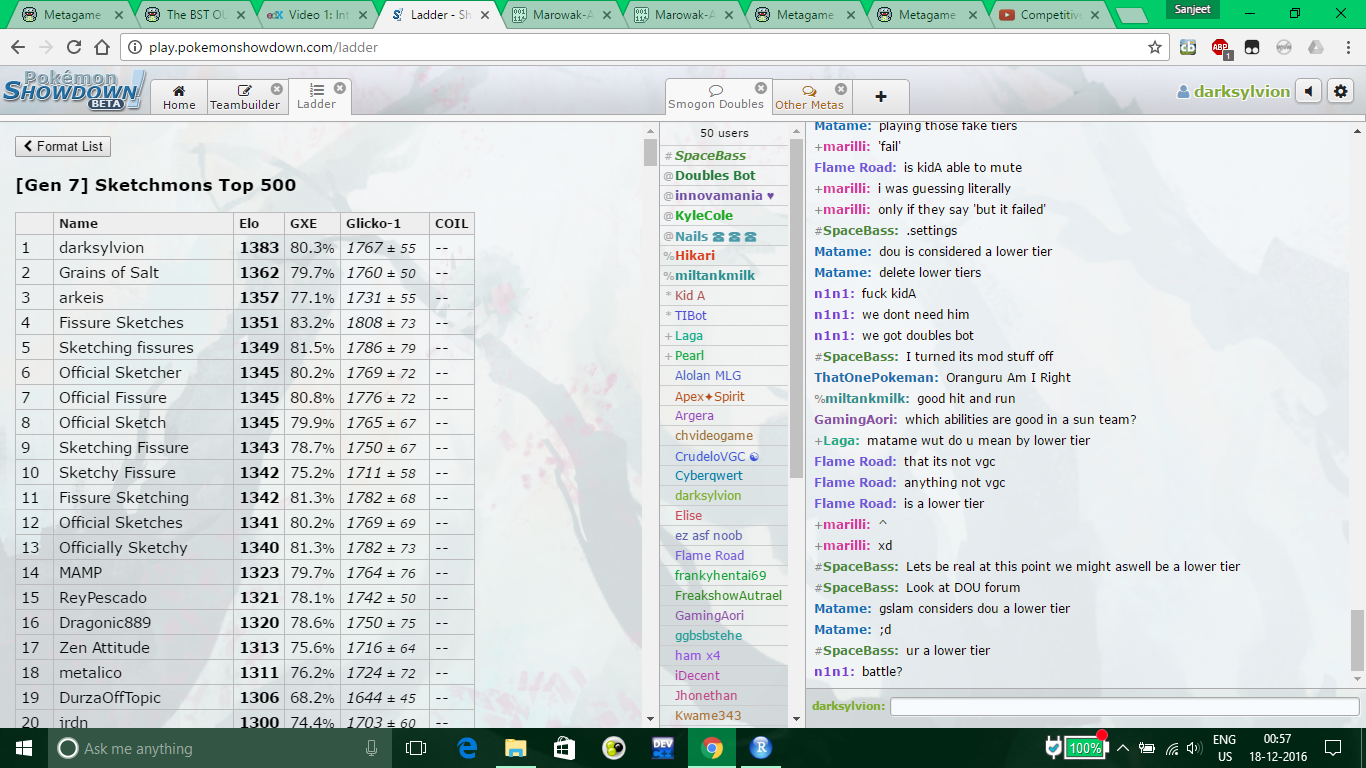The width and height of the screenshot is (1366, 768).
Task: Open the Chrome three-dot menu
Action: tap(1346, 47)
